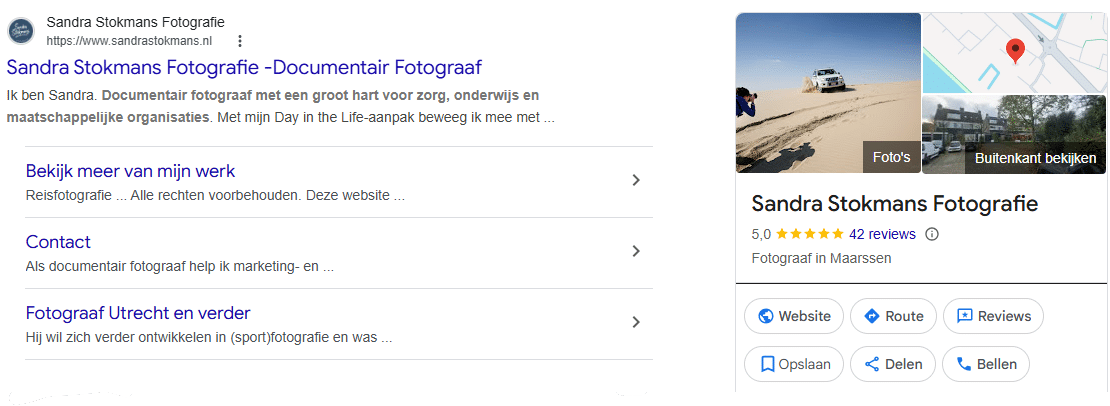Click the Reviews speech-bubble icon
This screenshot has height=406, width=1110.
click(964, 316)
